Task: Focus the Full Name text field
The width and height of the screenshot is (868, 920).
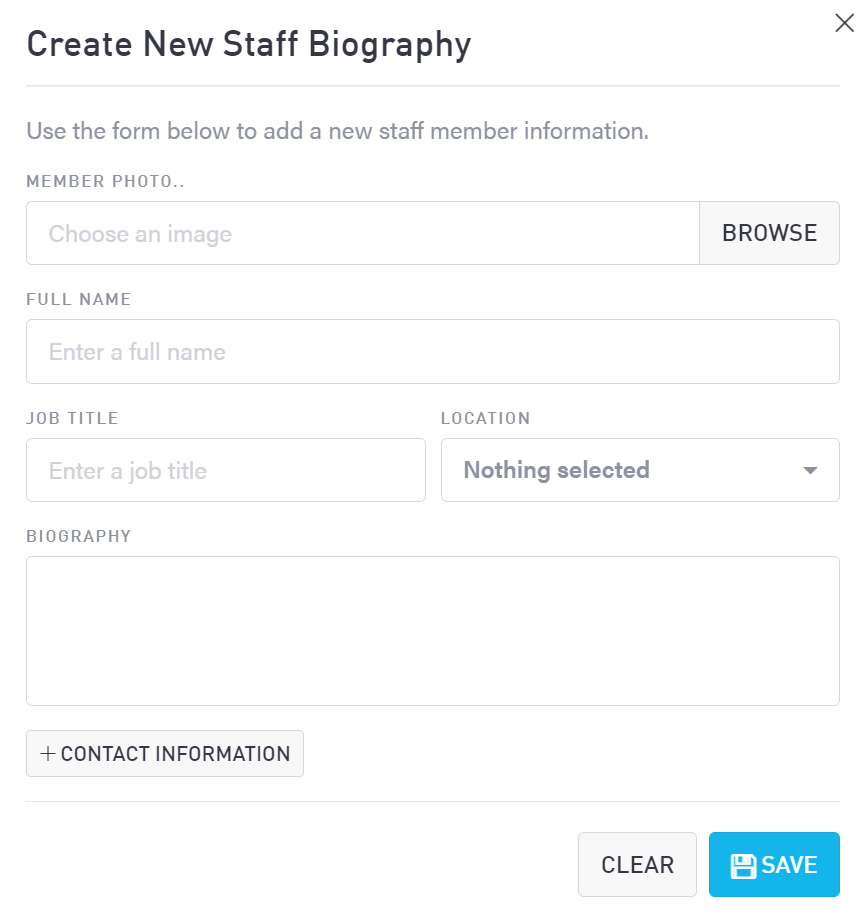Action: pyautogui.click(x=432, y=352)
